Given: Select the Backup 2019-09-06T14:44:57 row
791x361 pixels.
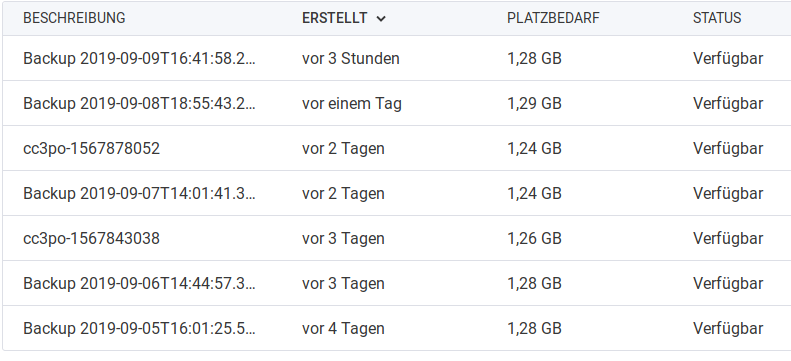Looking at the screenshot, I should click(x=397, y=283).
